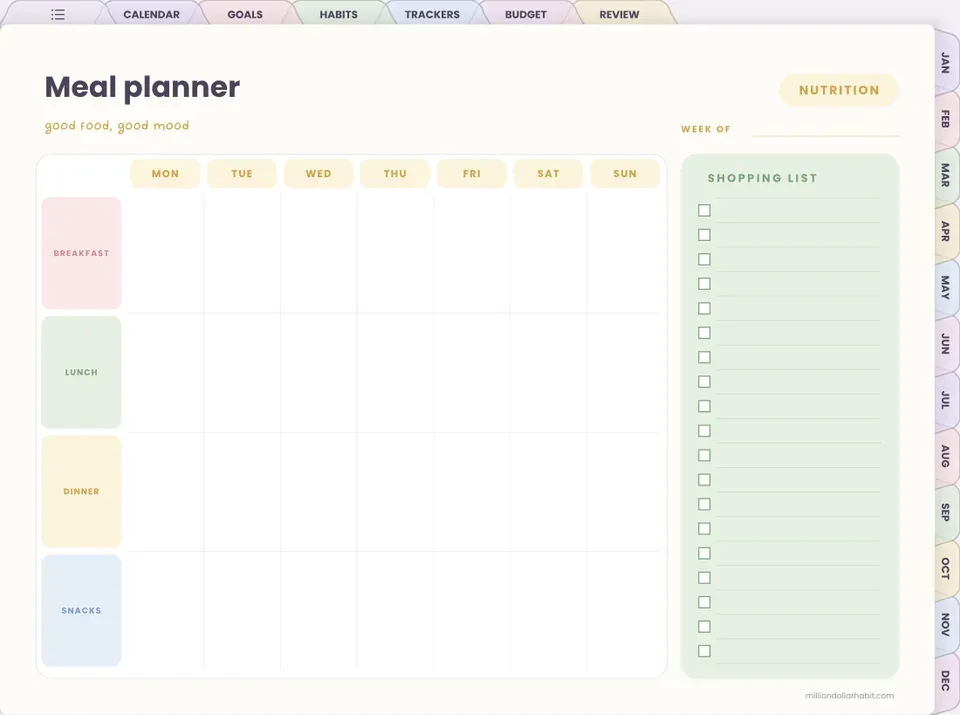The height and width of the screenshot is (715, 960).
Task: Jump to the JAN month tab
Action: point(946,63)
